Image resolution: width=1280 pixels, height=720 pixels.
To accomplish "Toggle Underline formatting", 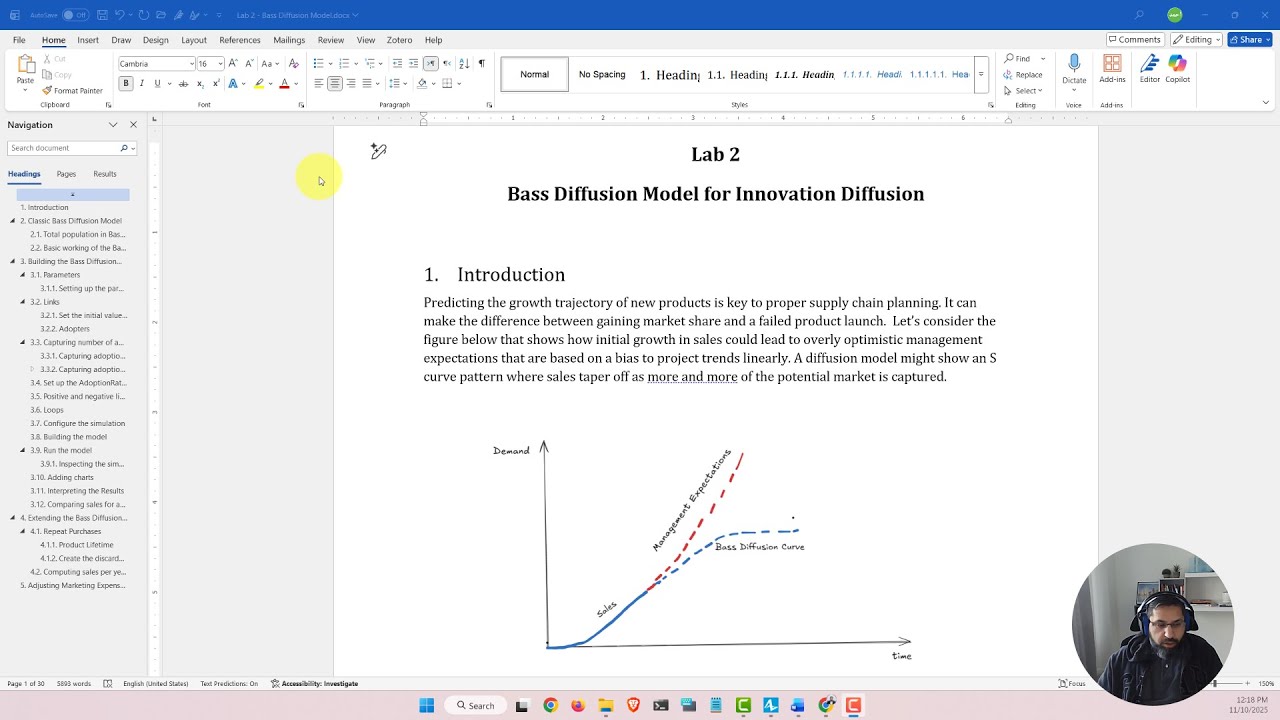I will 157,83.
